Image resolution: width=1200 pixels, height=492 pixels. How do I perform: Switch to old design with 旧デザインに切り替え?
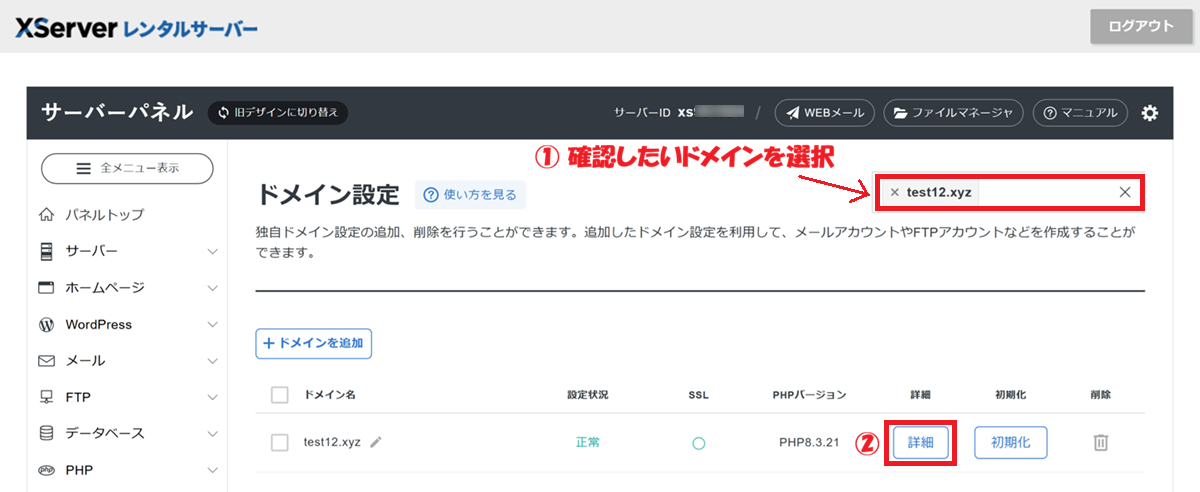coord(277,113)
